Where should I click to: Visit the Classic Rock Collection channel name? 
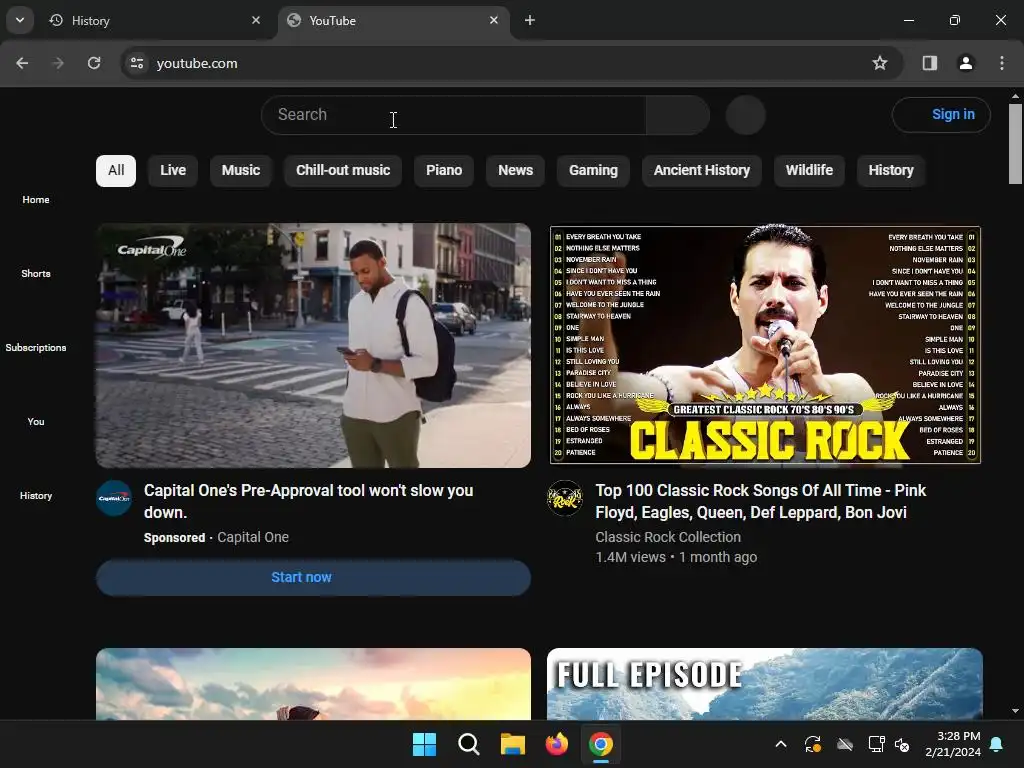click(668, 537)
